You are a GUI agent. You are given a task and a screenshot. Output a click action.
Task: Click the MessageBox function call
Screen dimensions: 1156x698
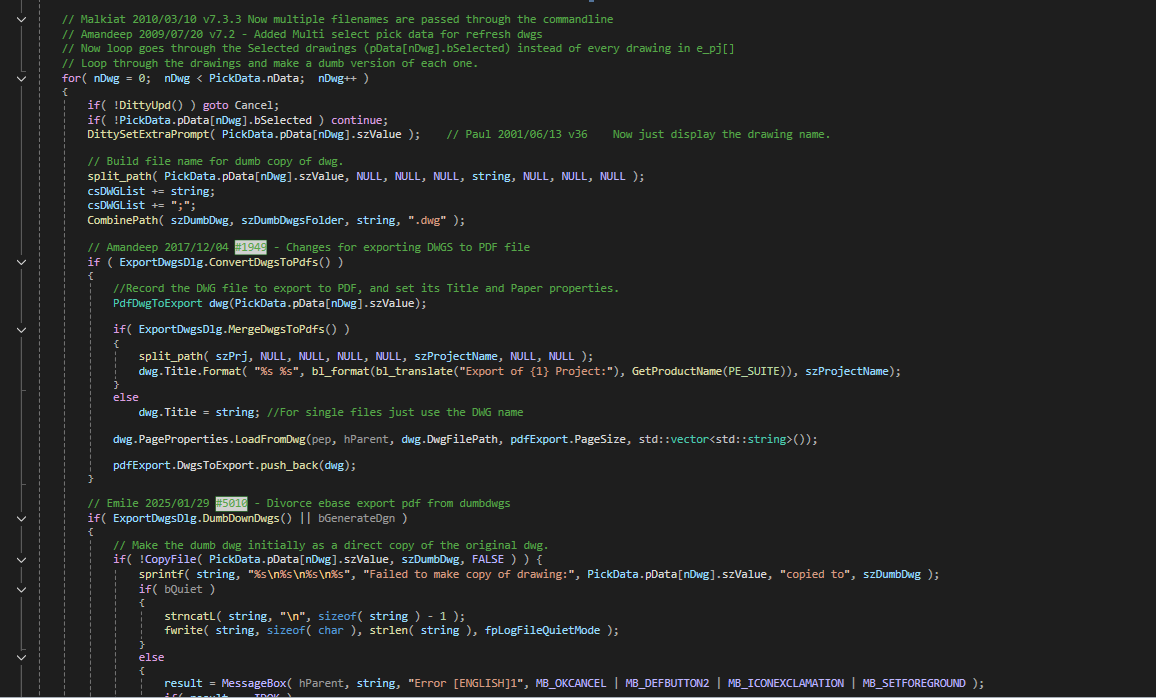click(x=254, y=684)
